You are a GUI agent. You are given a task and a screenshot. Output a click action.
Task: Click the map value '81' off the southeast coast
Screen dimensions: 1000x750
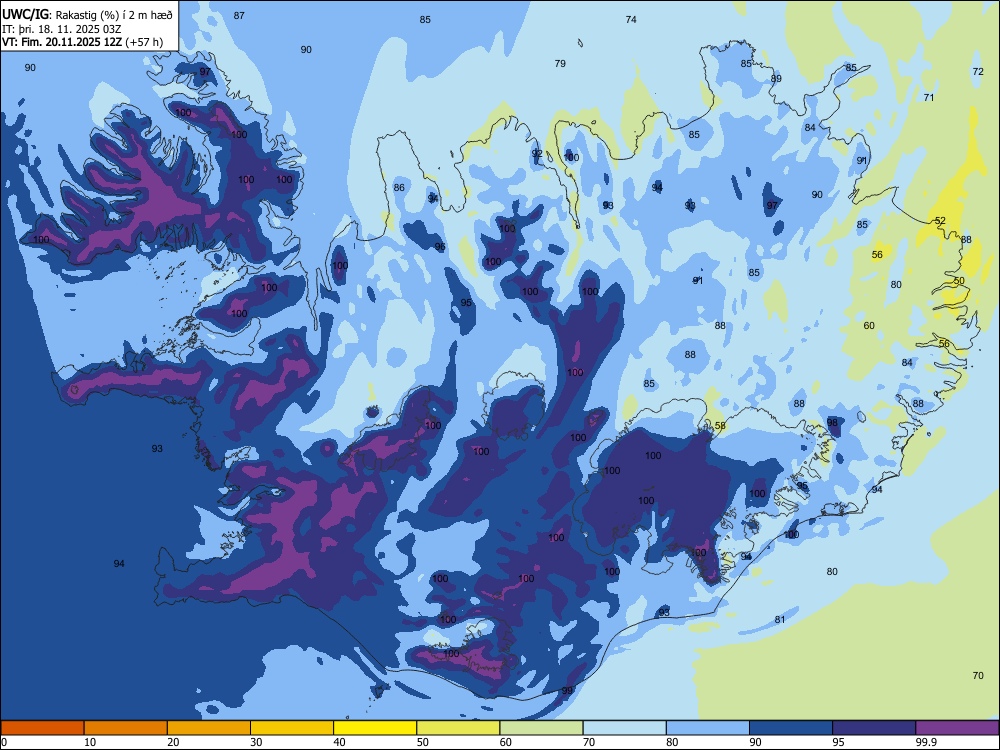(780, 620)
